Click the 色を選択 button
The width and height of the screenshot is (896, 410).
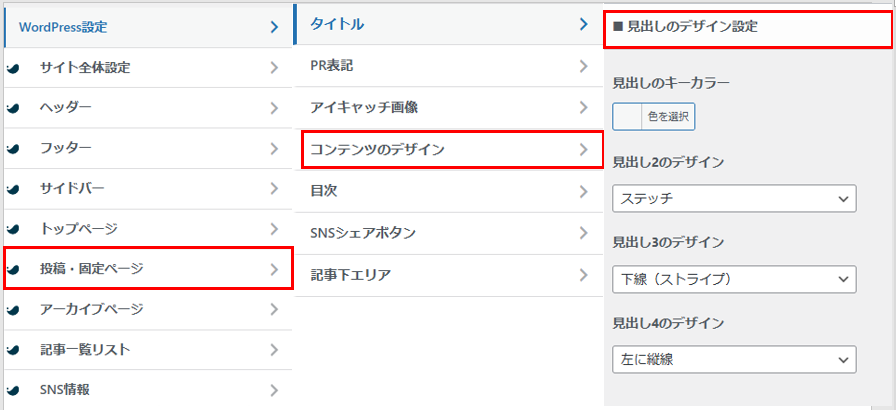(667, 117)
